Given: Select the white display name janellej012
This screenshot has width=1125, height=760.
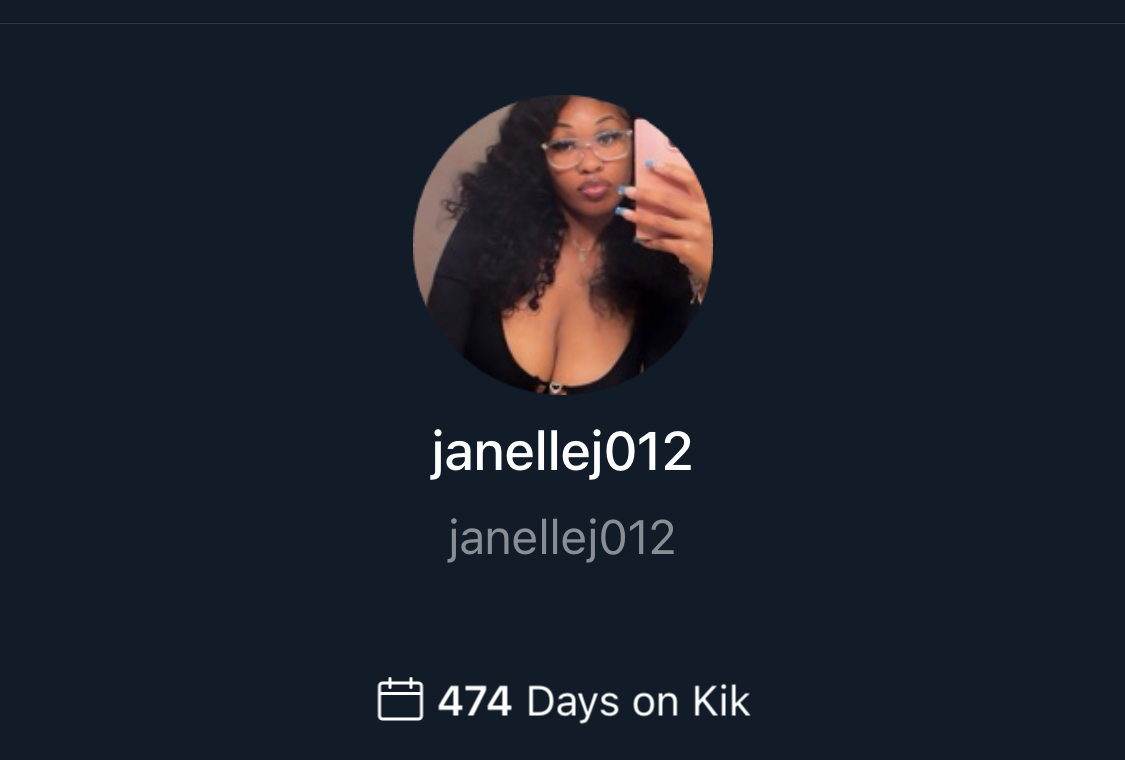Looking at the screenshot, I should tap(561, 452).
